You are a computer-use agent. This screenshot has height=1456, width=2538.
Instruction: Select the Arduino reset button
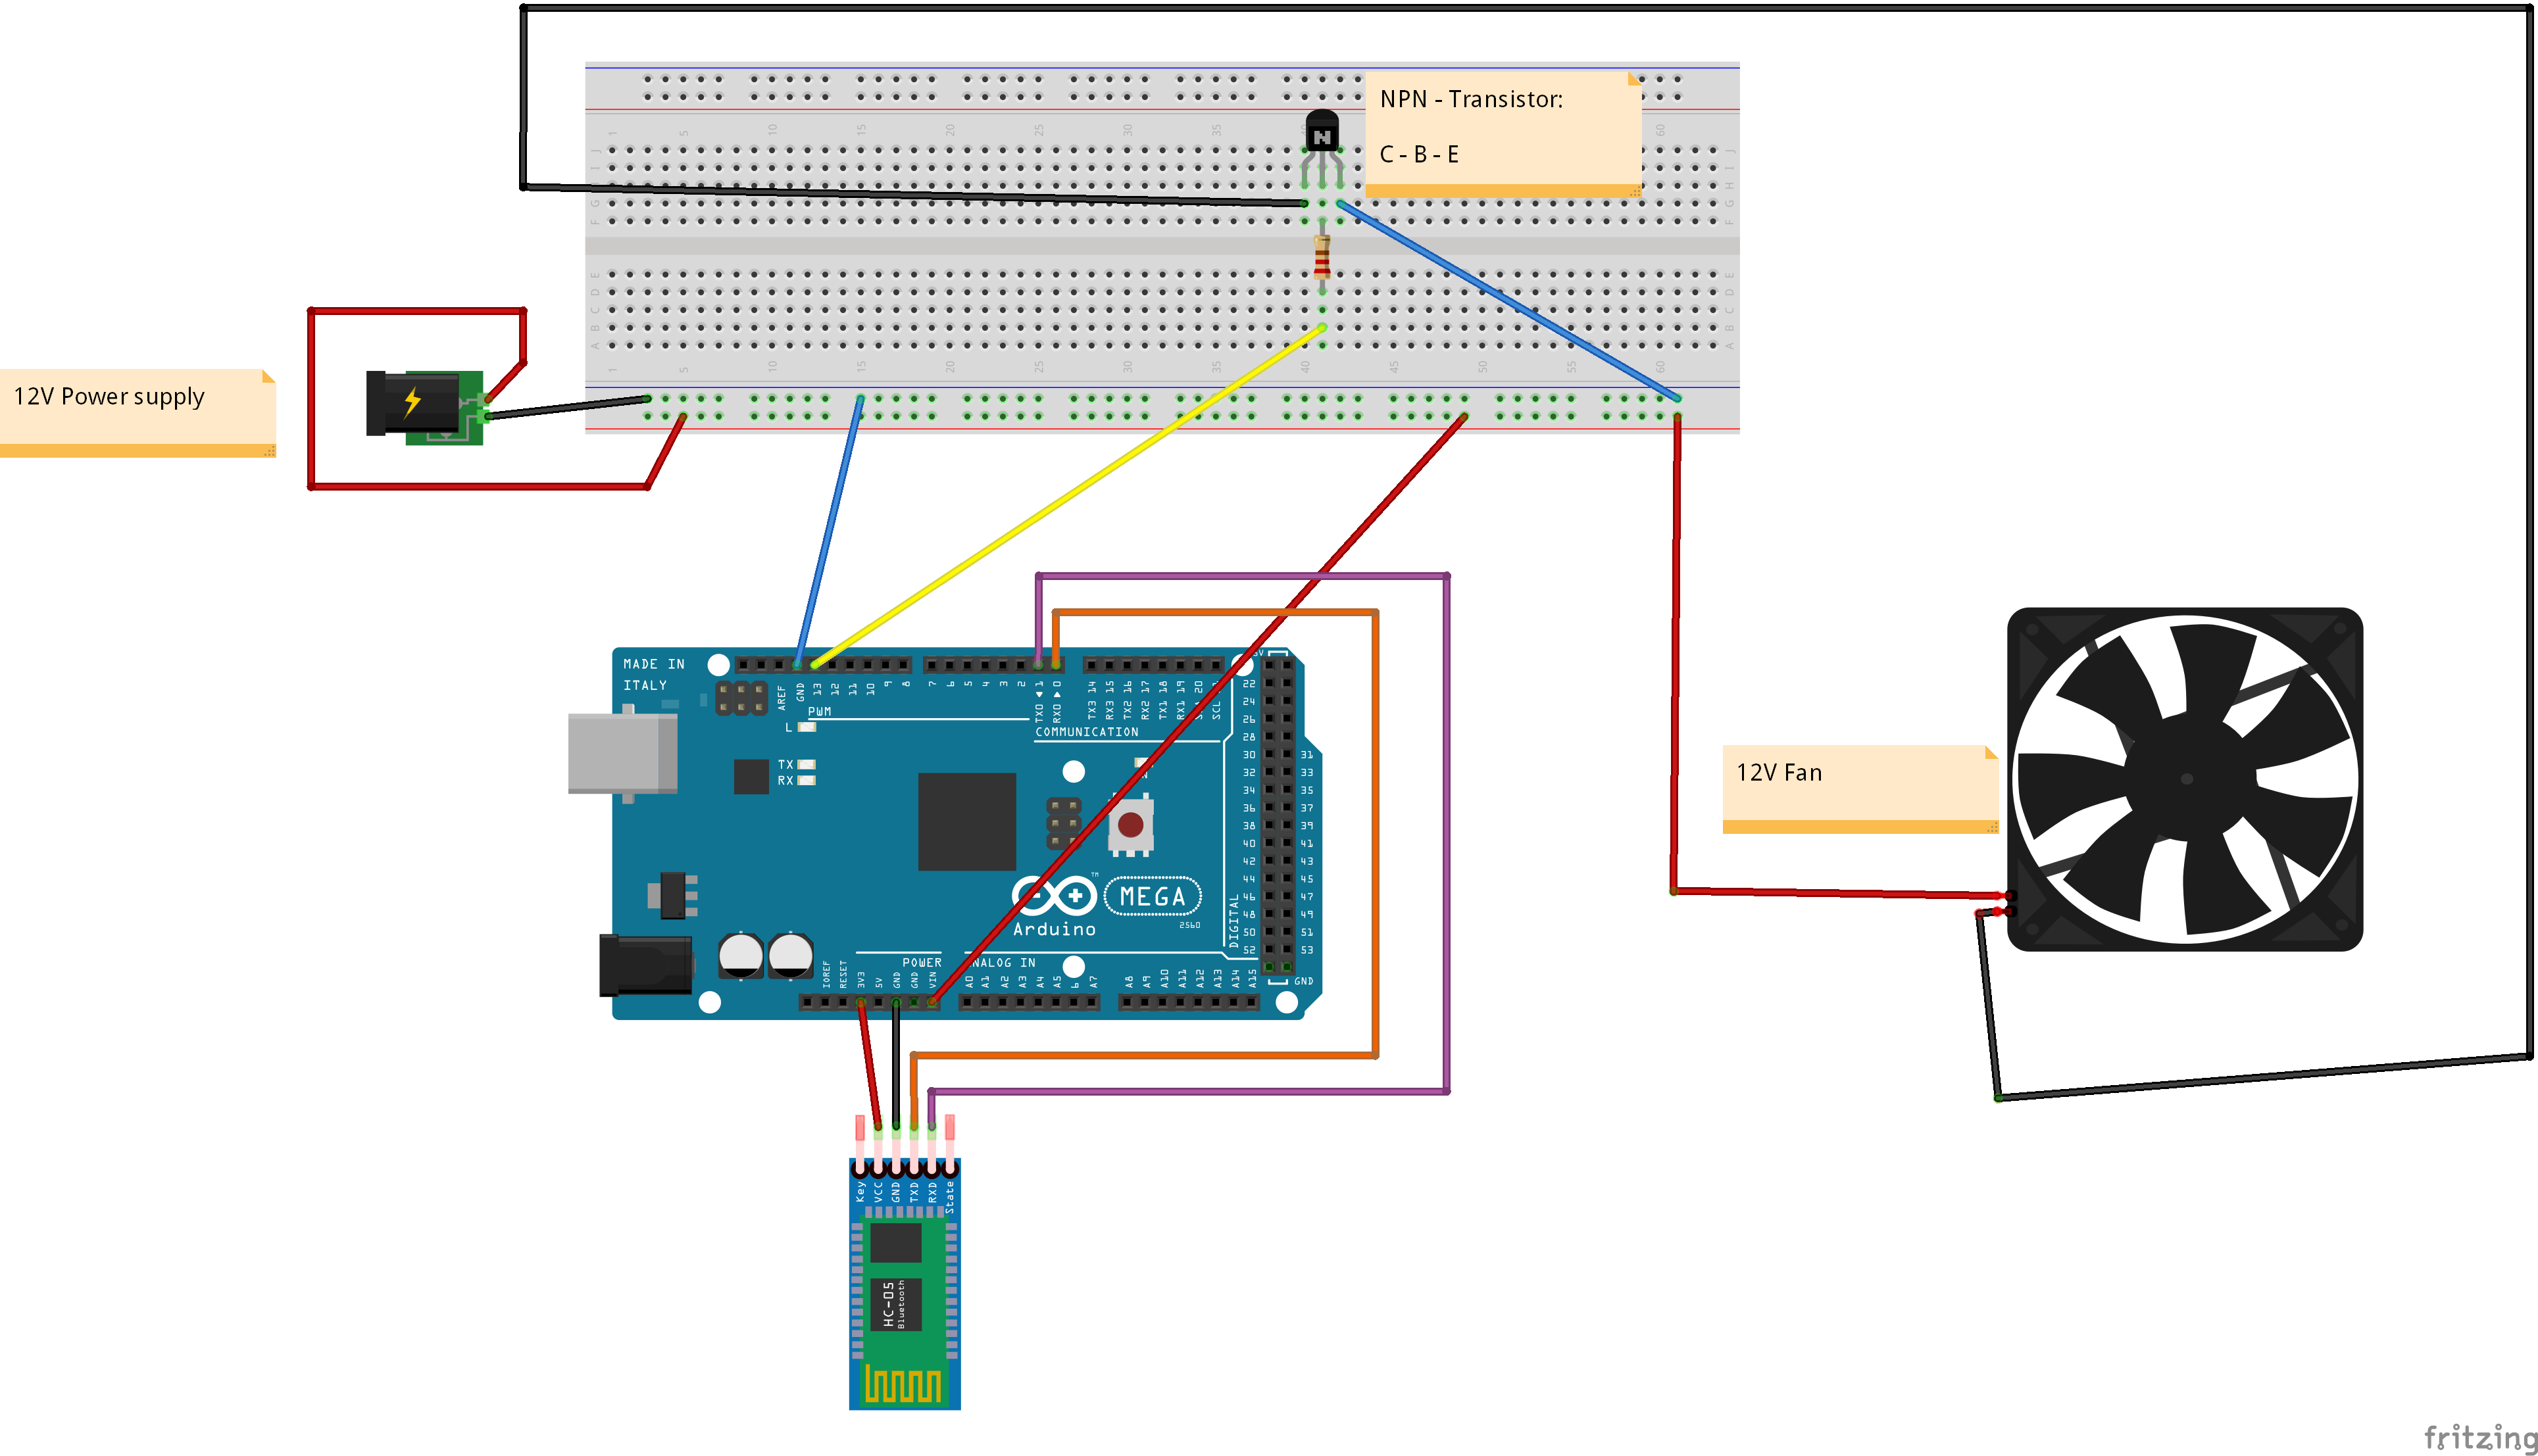[x=1133, y=826]
